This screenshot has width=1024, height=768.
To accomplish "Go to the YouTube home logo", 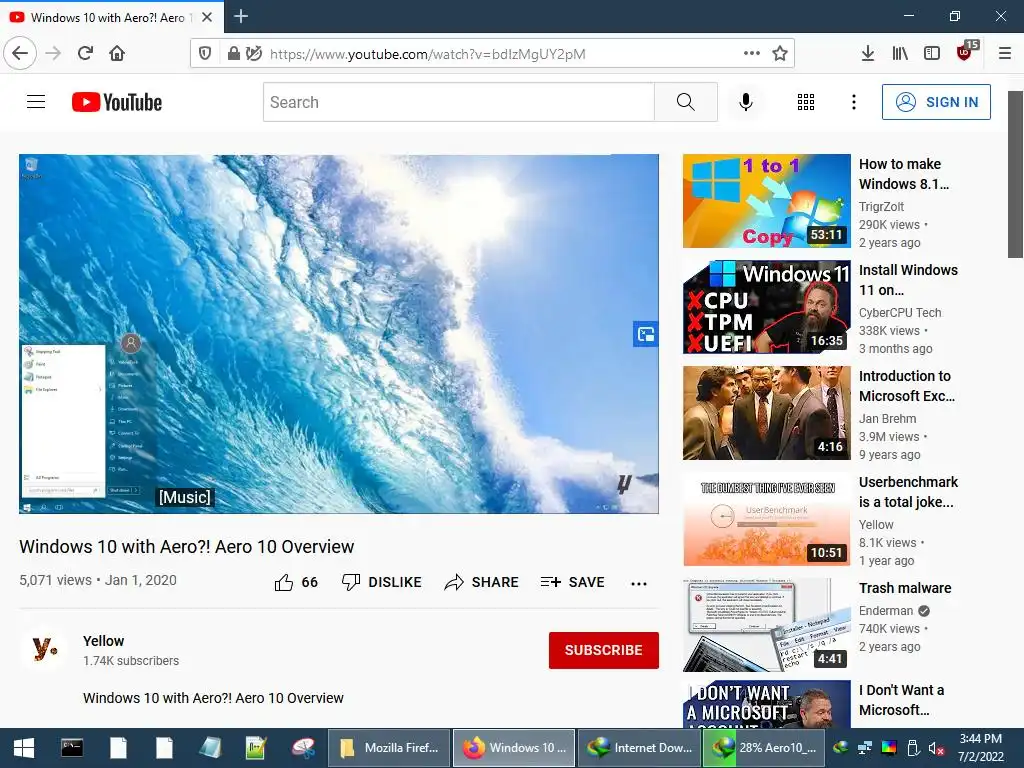I will click(117, 102).
